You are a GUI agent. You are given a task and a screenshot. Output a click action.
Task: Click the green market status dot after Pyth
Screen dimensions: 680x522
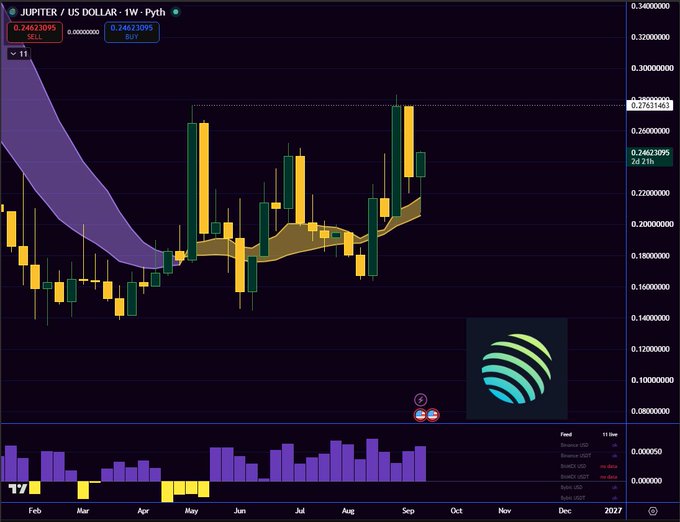click(x=176, y=12)
